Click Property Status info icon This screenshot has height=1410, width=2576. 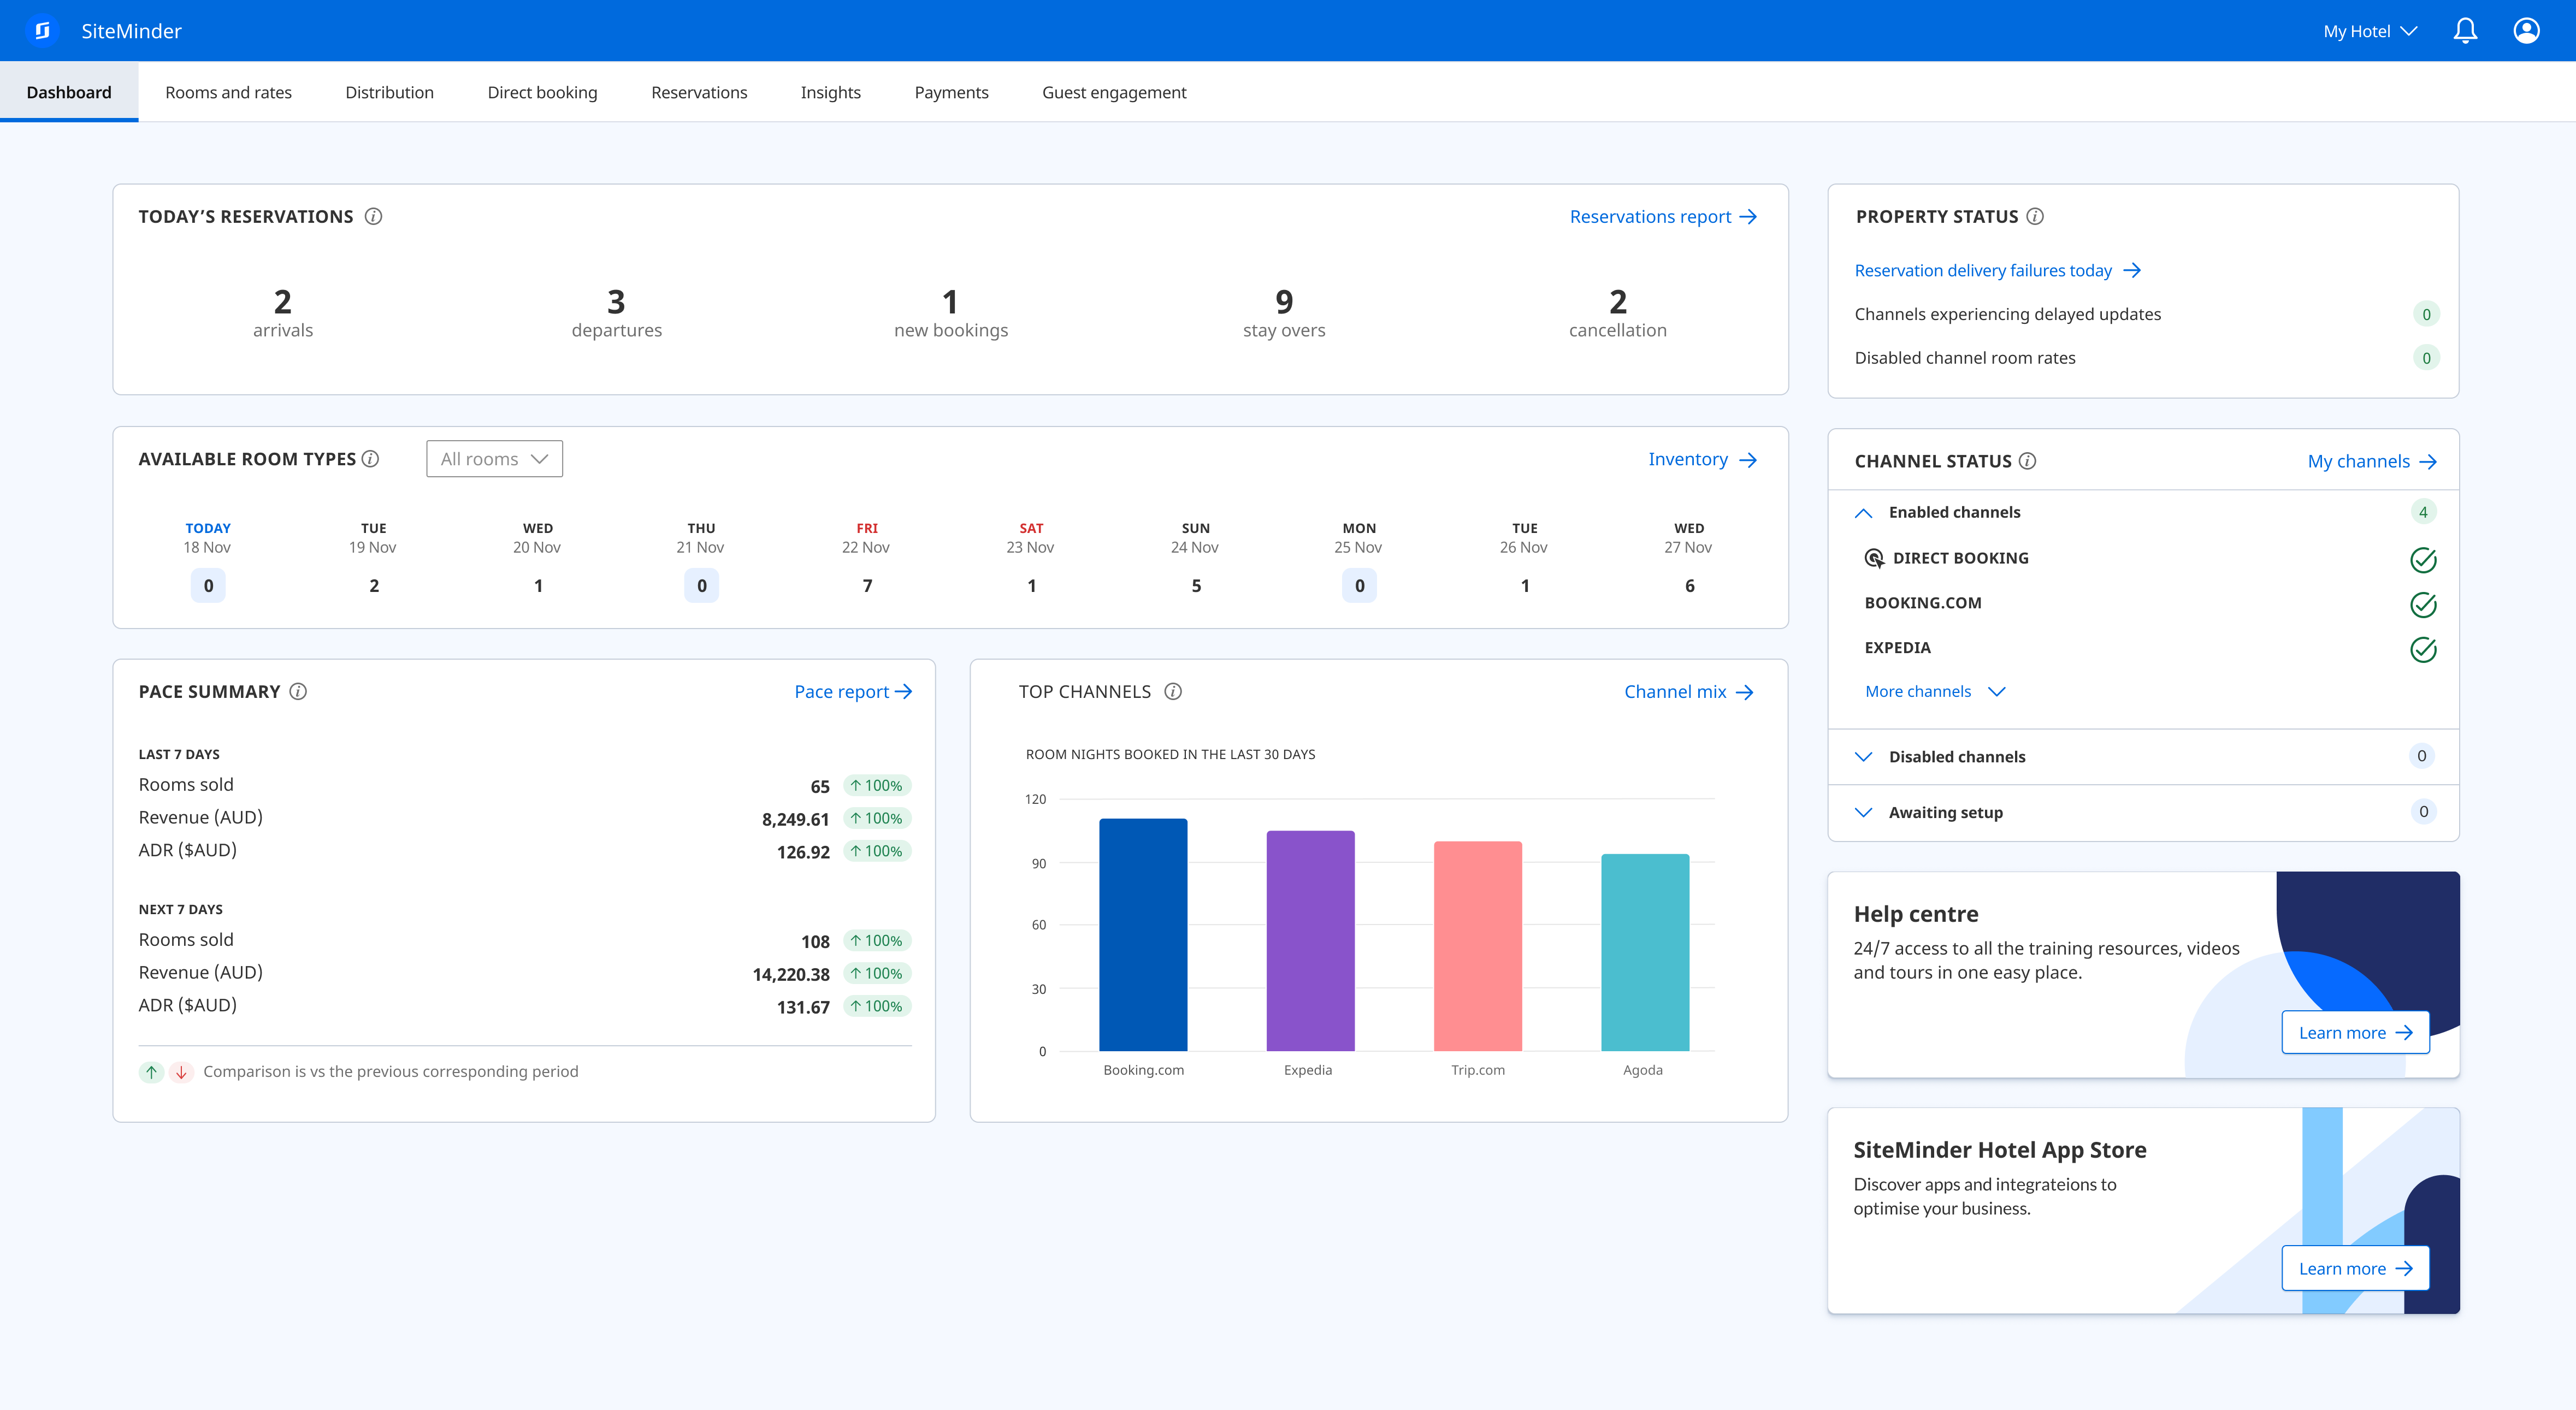coord(2035,216)
